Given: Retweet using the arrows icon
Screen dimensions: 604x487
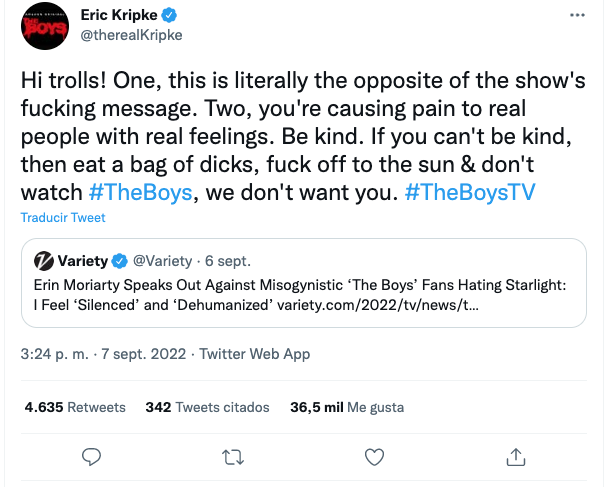Looking at the screenshot, I should click(232, 457).
